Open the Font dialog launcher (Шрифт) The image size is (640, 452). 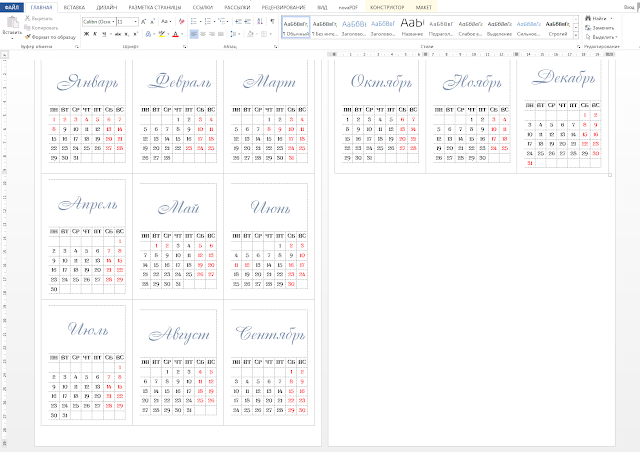tap(184, 47)
